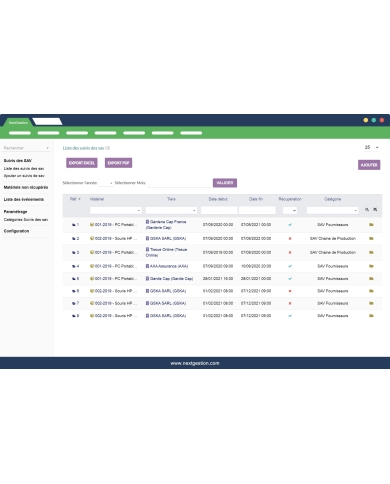Open the folder icon for row 7
The height and width of the screenshot is (484, 390).
click(x=371, y=303)
